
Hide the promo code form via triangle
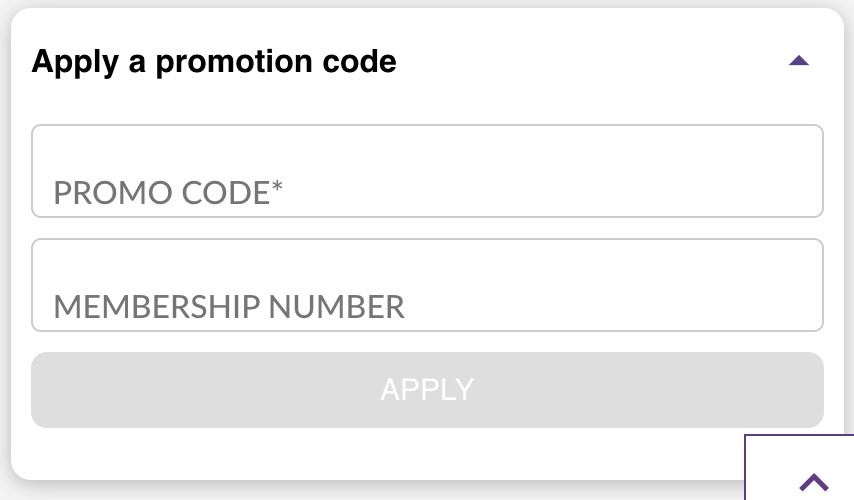pyautogui.click(x=798, y=62)
